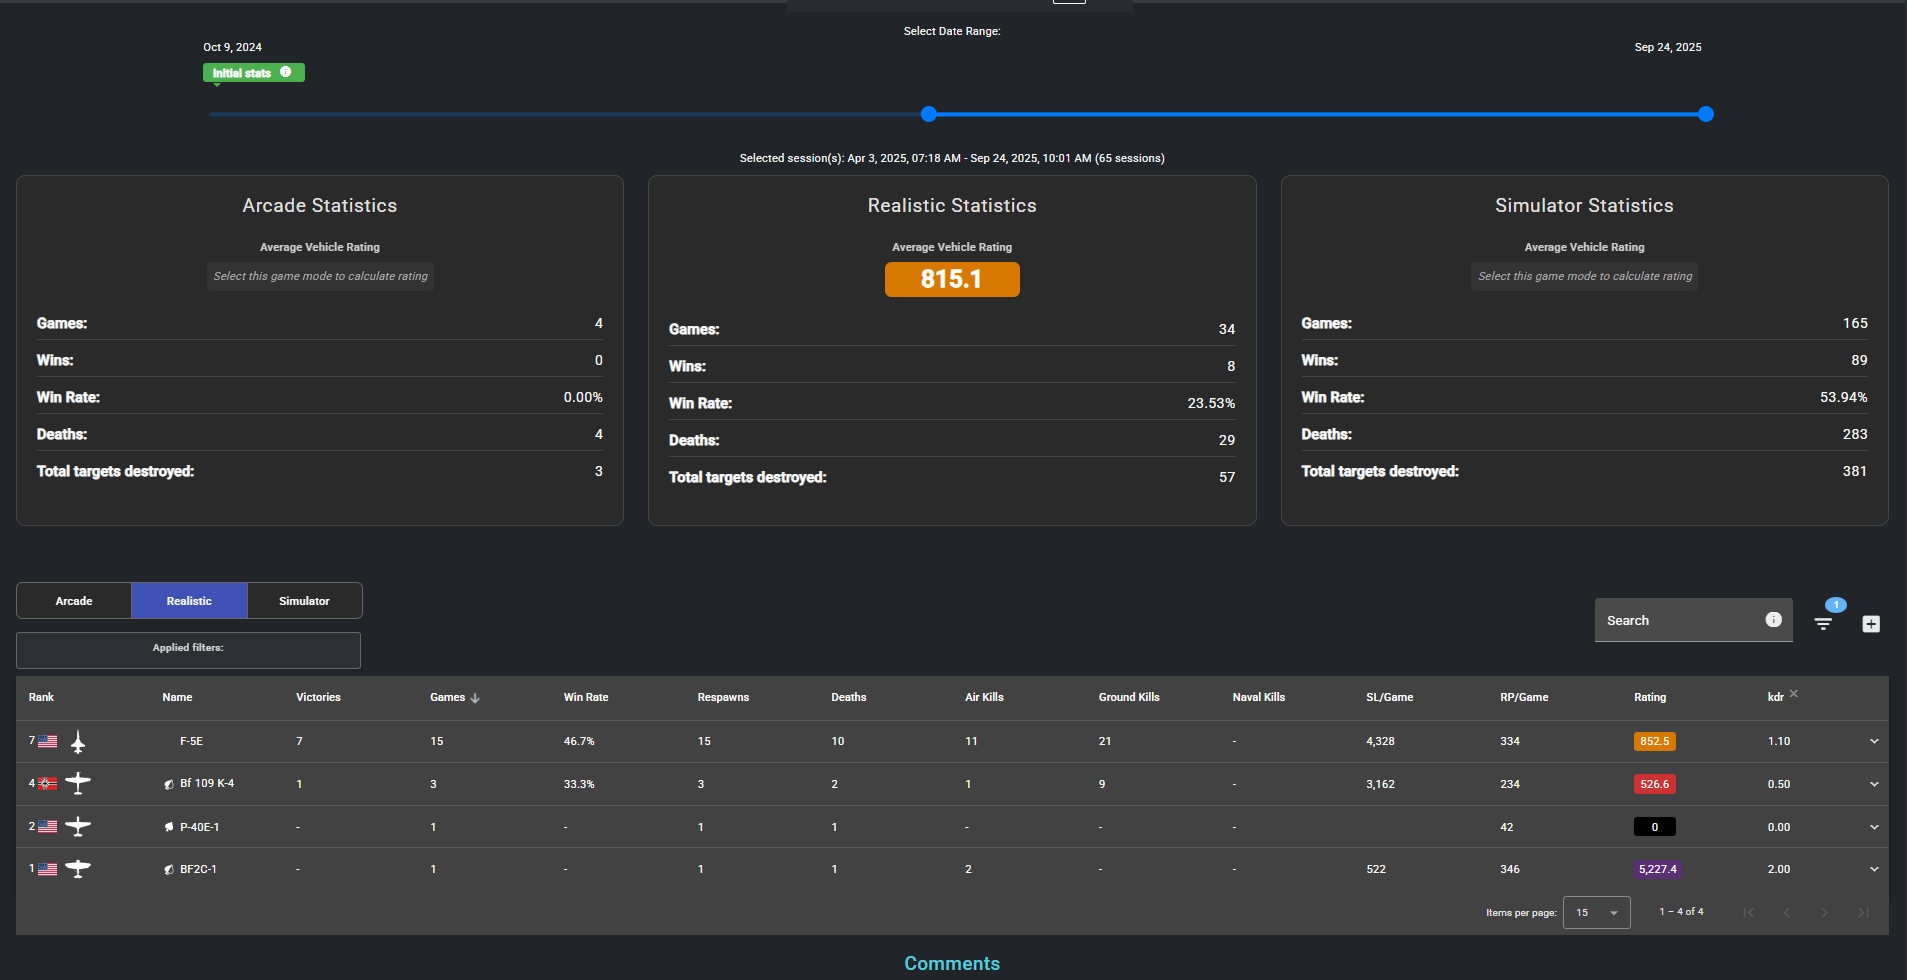1907x980 pixels.
Task: Open the table filter icon
Action: (x=1823, y=623)
